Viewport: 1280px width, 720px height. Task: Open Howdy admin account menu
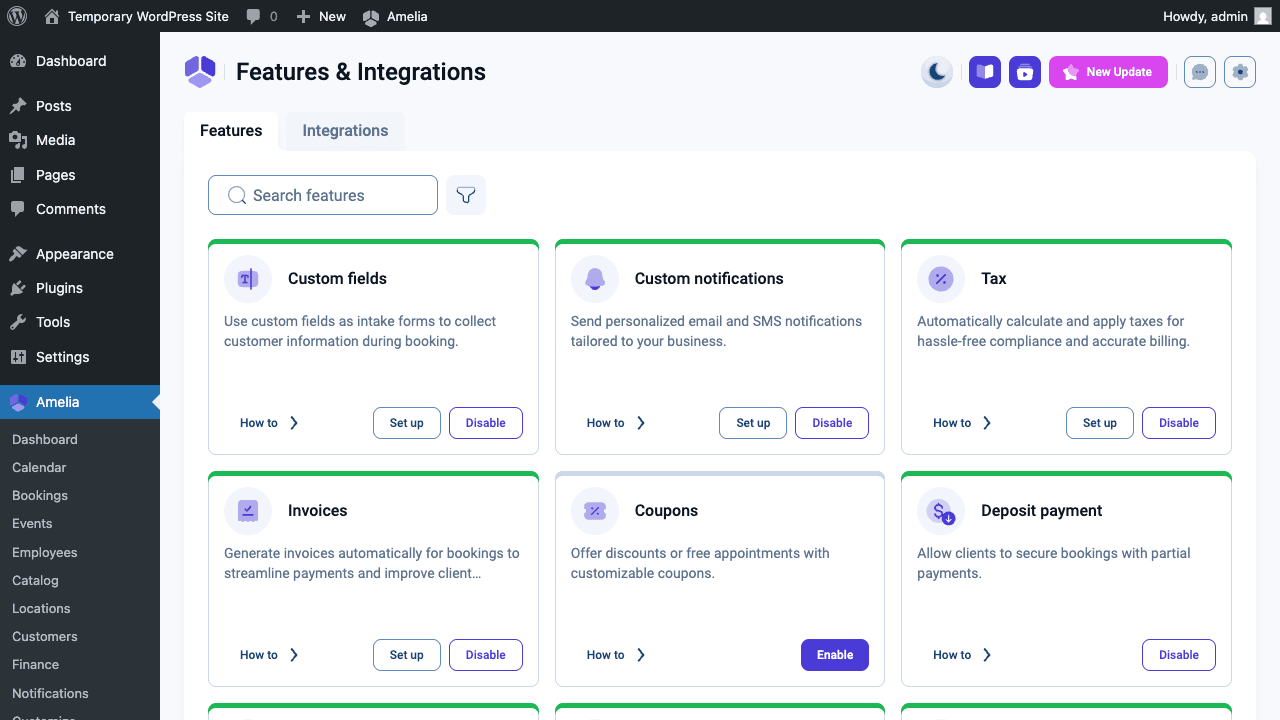(x=1217, y=16)
